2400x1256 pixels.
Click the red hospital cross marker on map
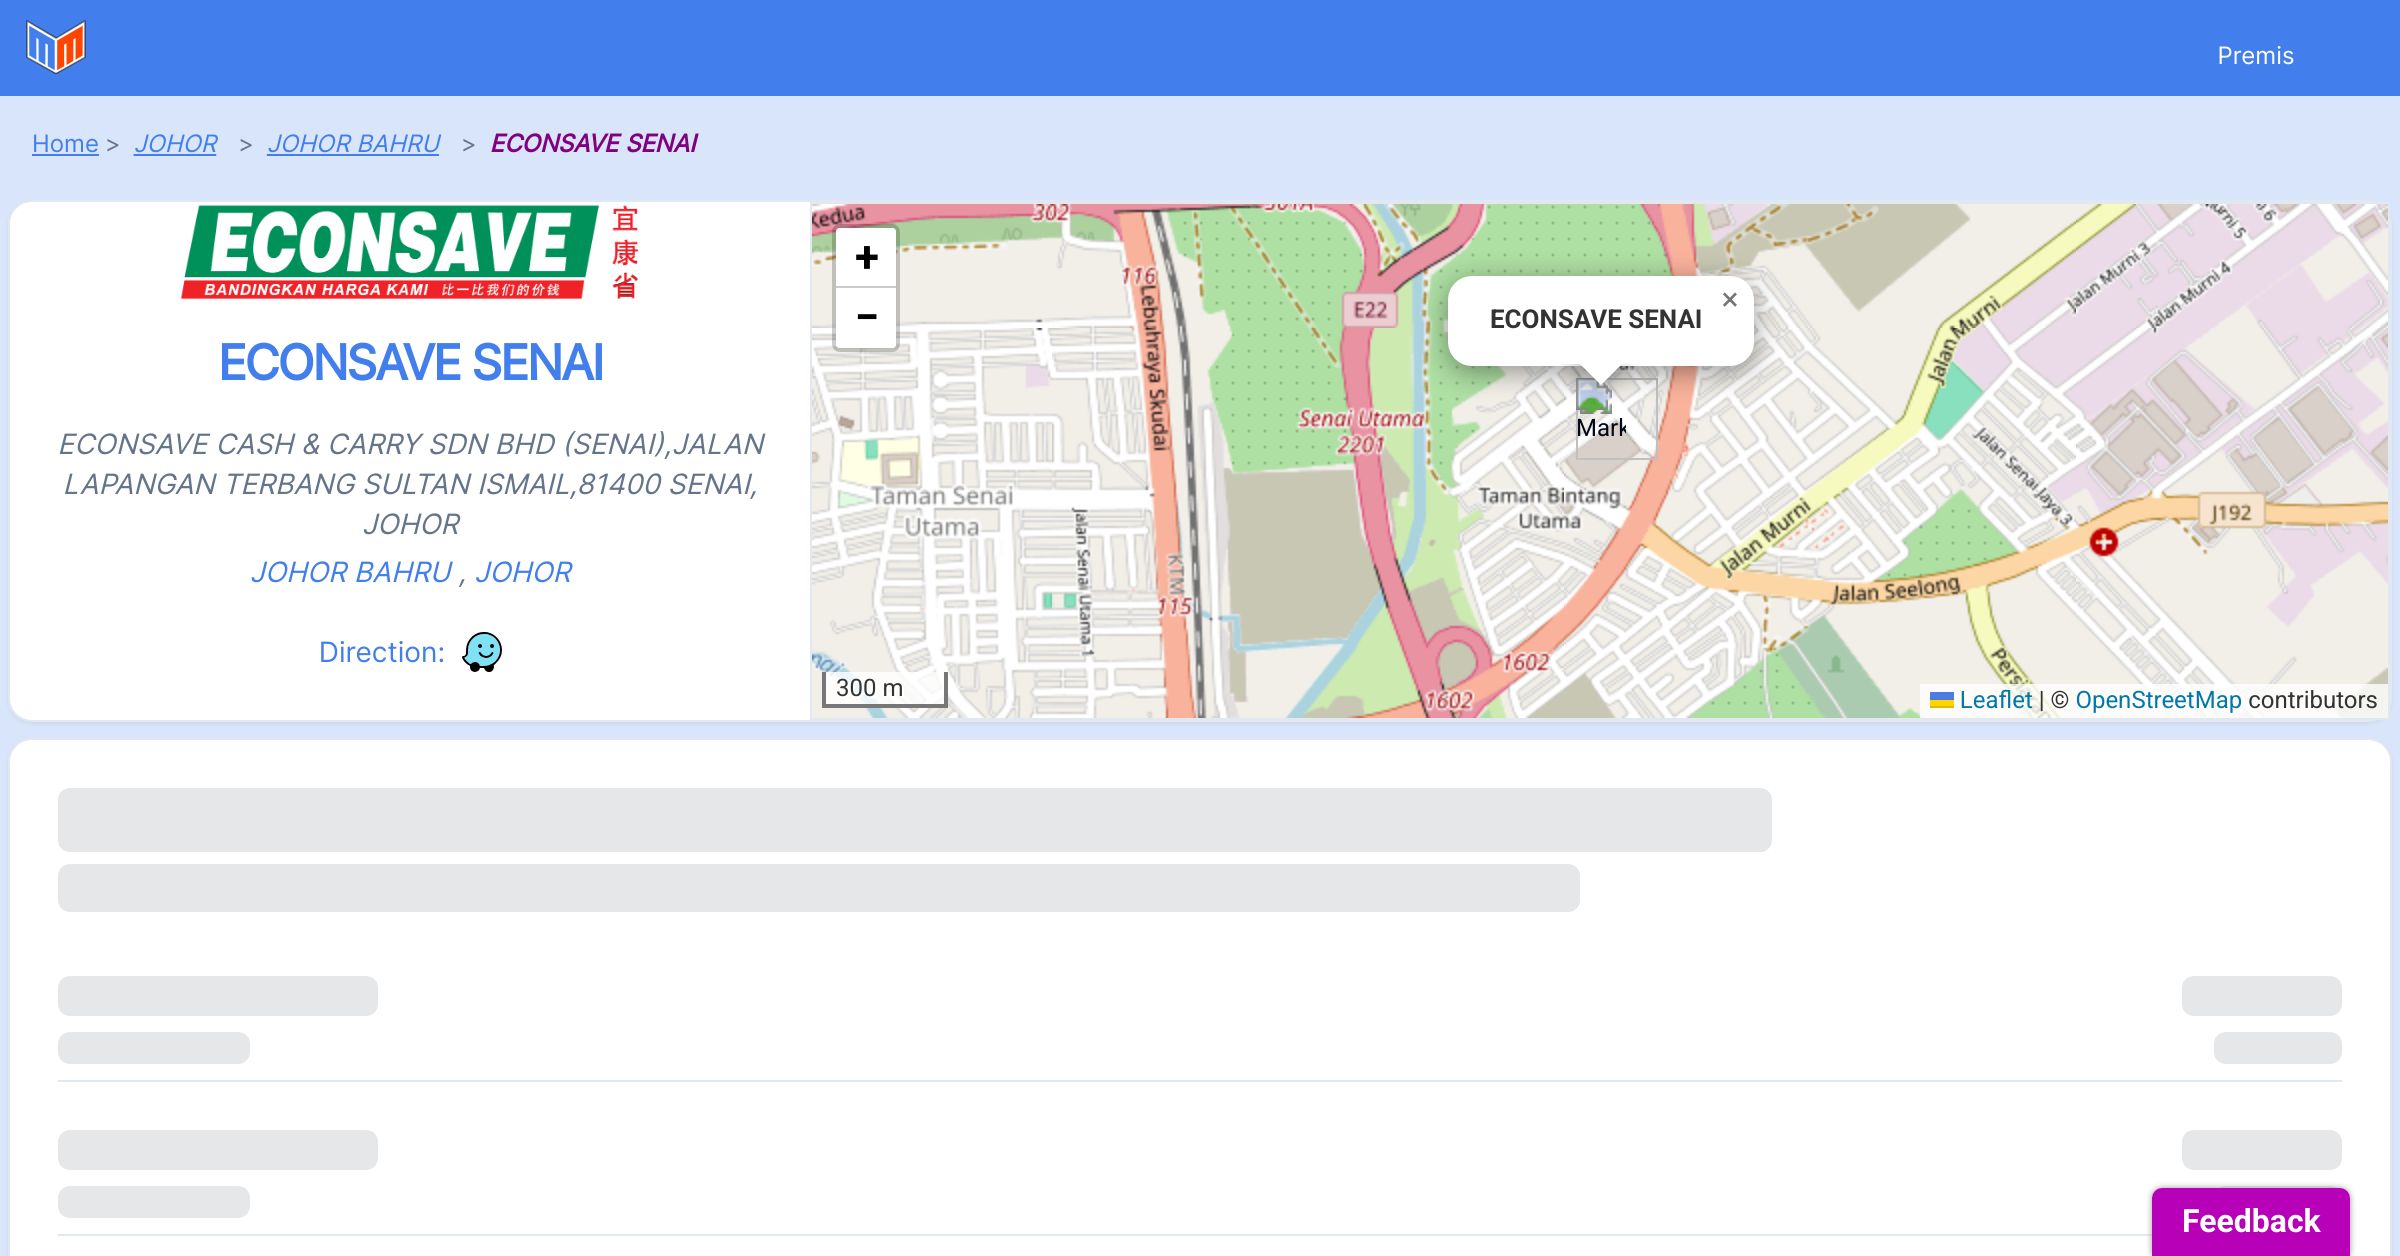2103,542
